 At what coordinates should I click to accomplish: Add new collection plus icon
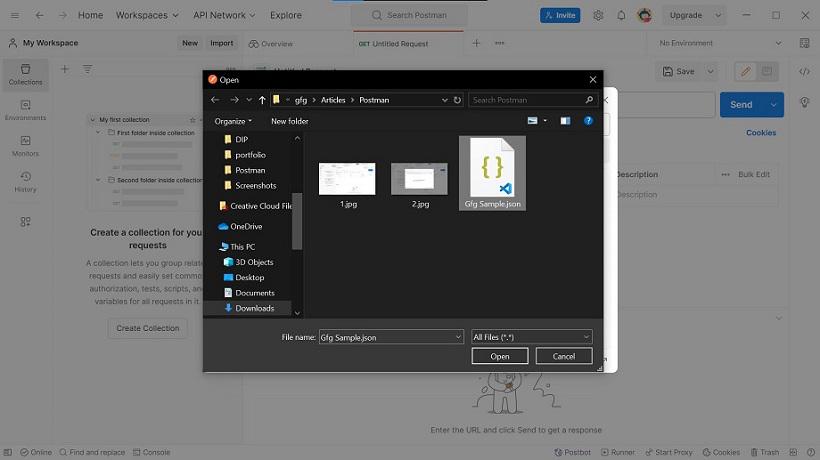pyautogui.click(x=64, y=69)
